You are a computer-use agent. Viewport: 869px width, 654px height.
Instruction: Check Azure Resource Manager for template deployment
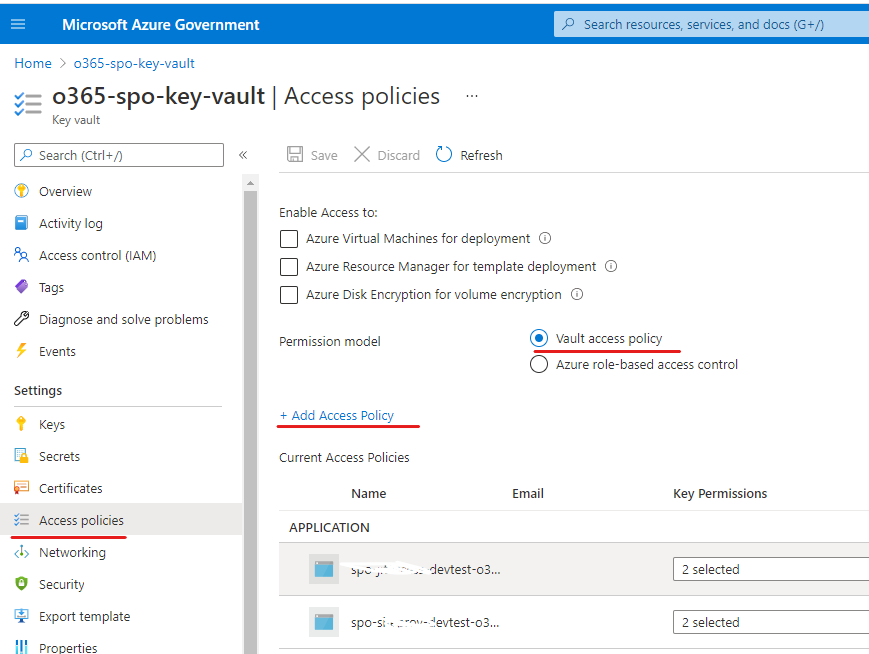(289, 267)
